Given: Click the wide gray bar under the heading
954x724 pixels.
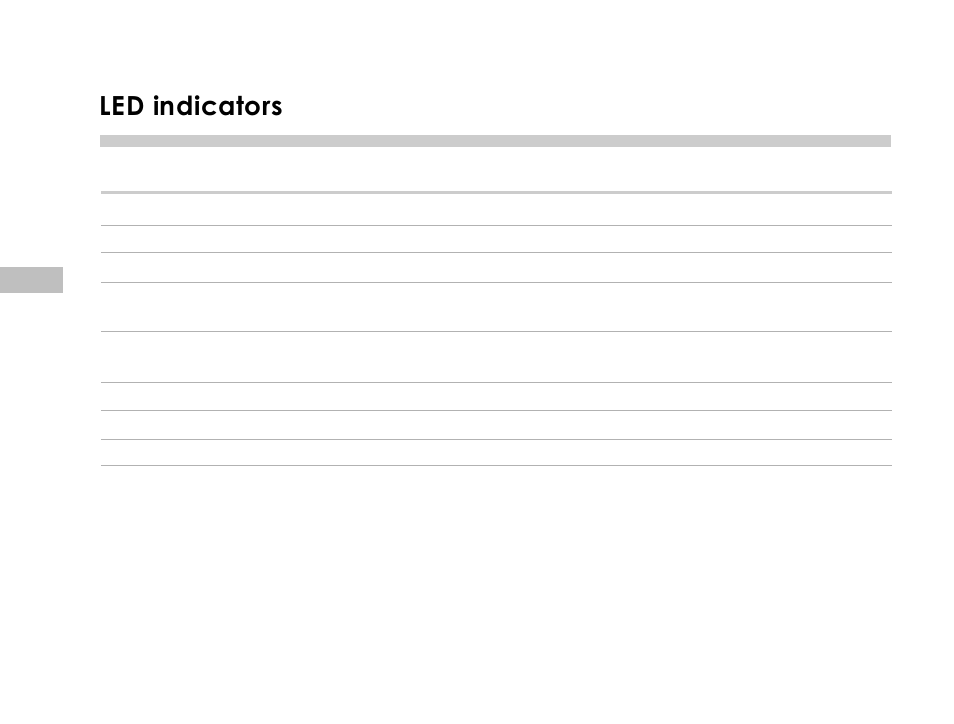Looking at the screenshot, I should click(x=495, y=141).
